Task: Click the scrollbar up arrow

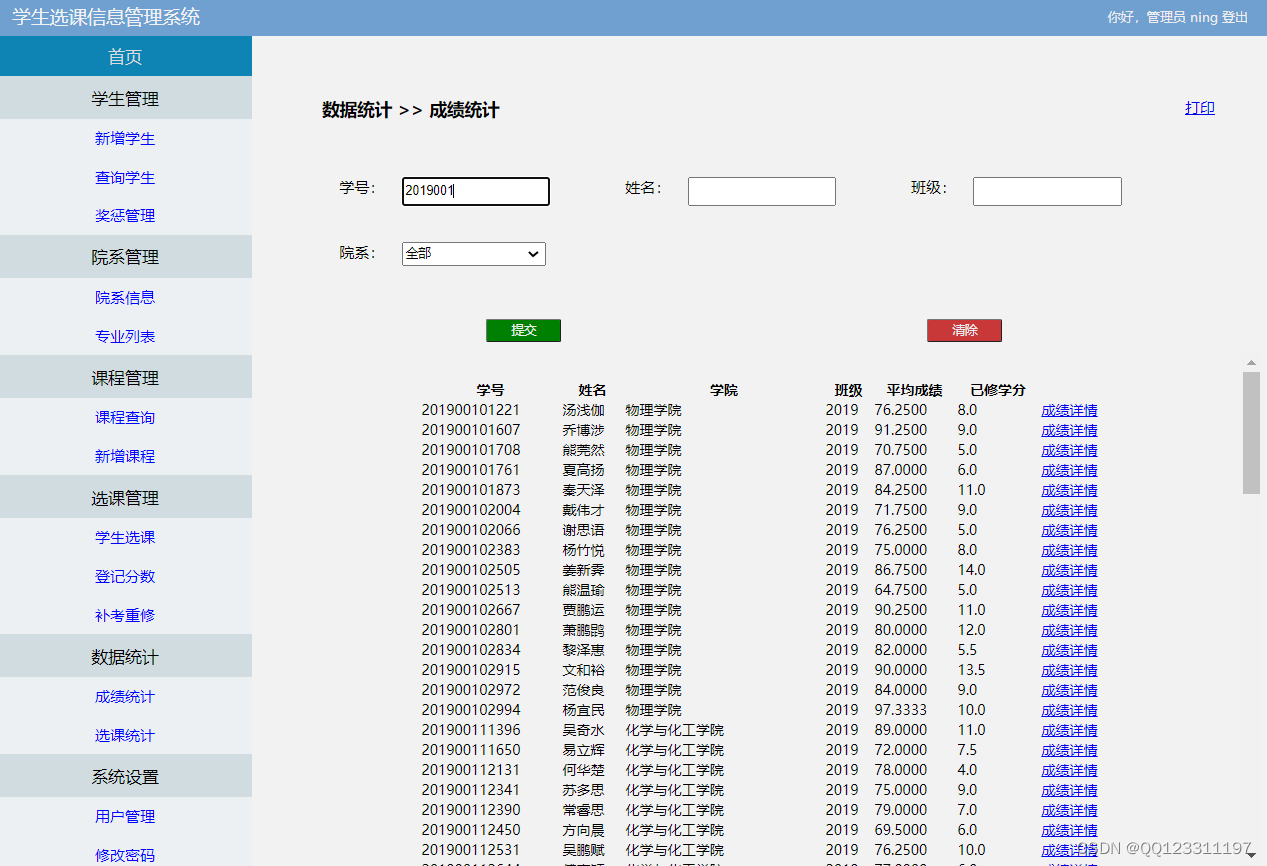Action: tap(1251, 363)
